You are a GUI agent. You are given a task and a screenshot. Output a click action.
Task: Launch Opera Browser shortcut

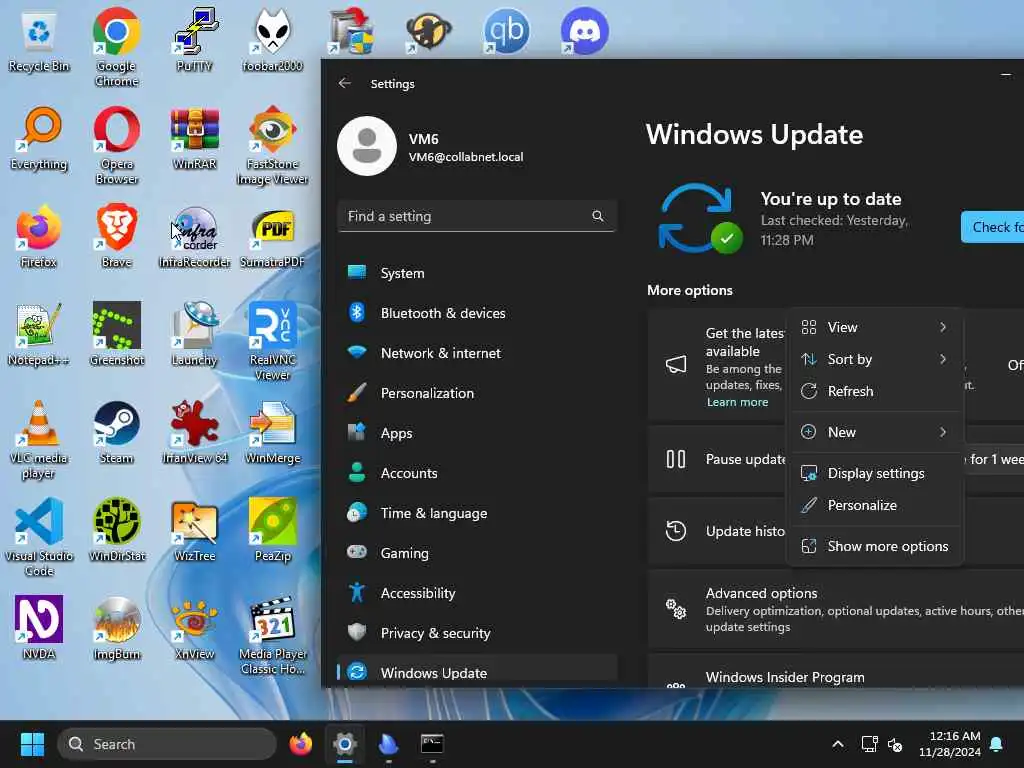(x=116, y=145)
